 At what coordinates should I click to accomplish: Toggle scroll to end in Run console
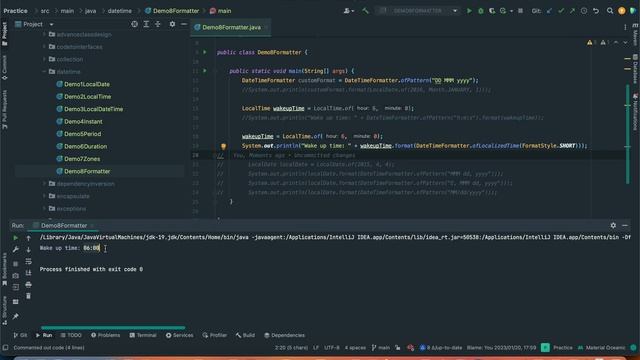[28, 273]
